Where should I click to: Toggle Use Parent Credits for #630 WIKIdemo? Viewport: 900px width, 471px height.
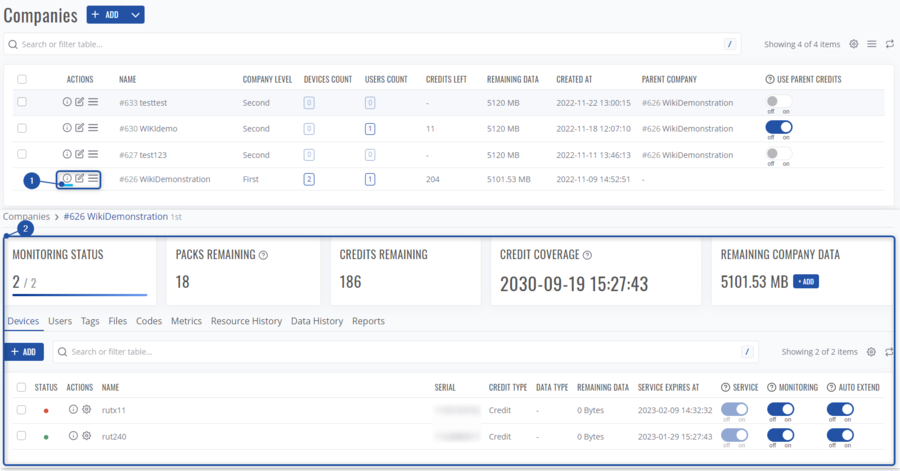pos(779,128)
